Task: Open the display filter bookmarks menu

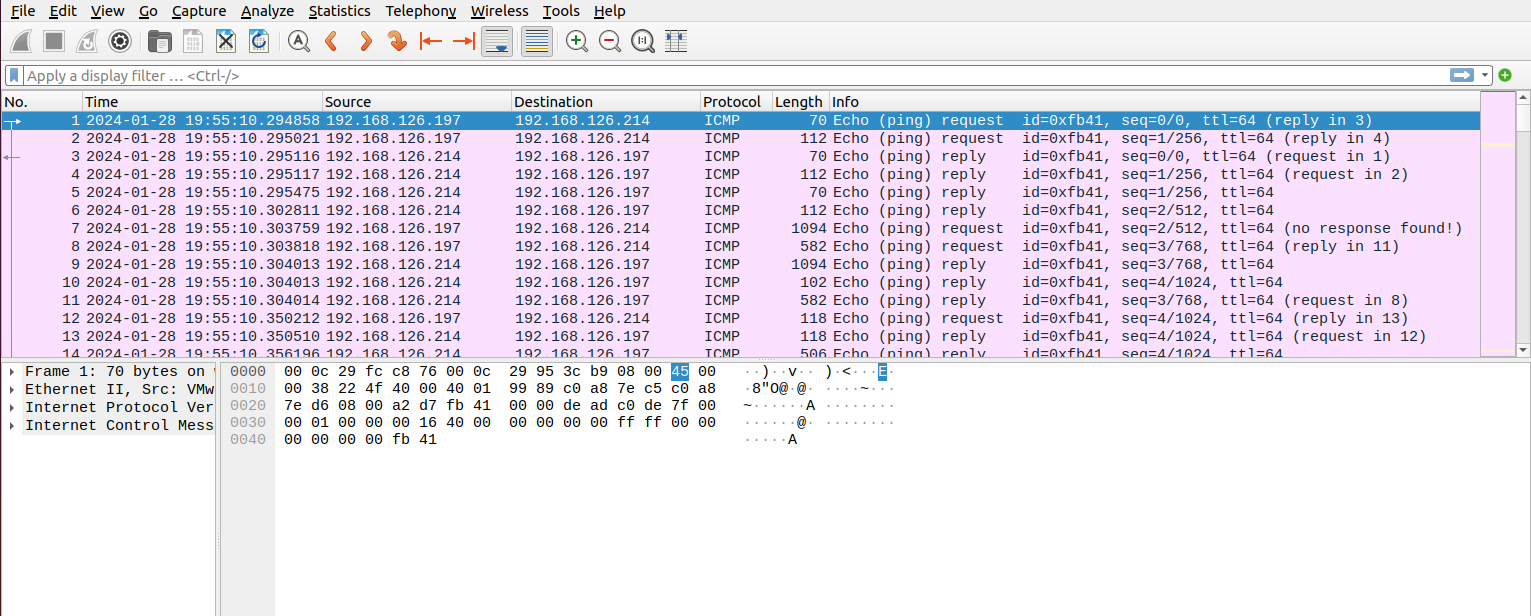Action: tap(13, 75)
